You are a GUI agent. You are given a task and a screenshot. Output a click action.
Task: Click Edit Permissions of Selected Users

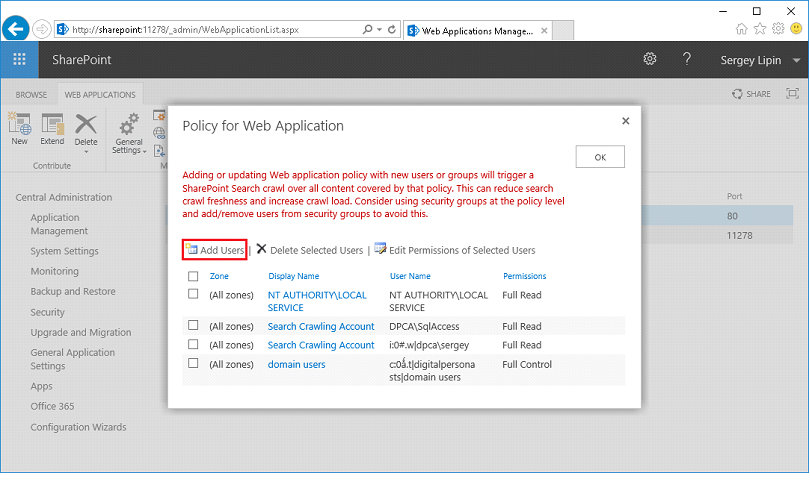(455, 250)
